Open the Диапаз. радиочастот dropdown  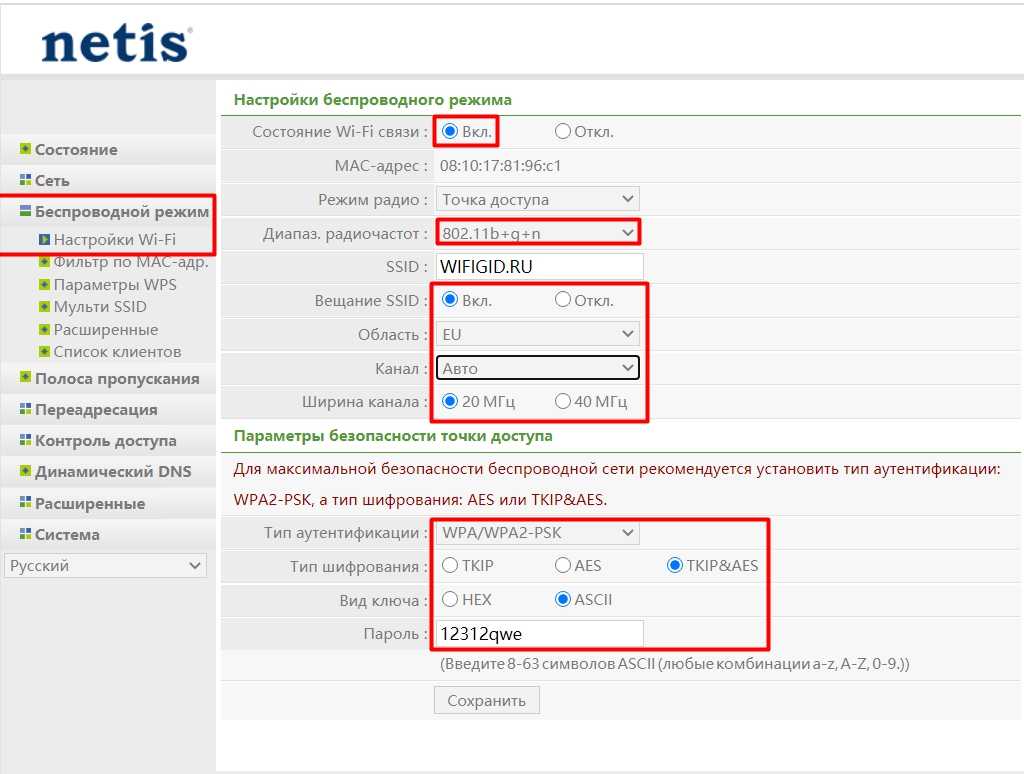coord(538,233)
